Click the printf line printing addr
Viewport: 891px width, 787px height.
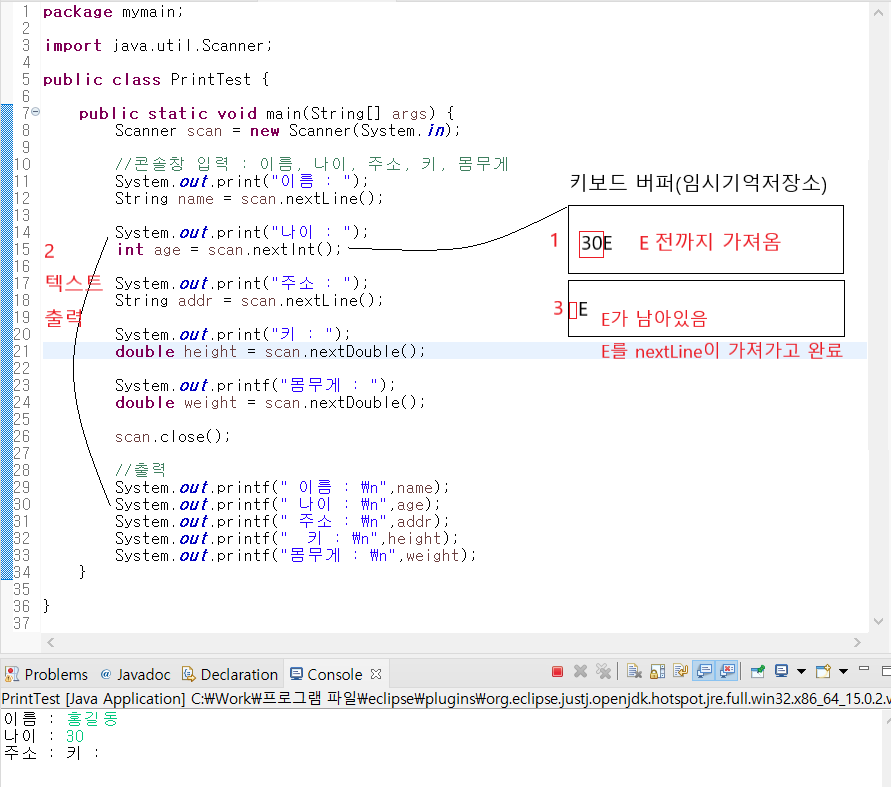pyautogui.click(x=282, y=522)
